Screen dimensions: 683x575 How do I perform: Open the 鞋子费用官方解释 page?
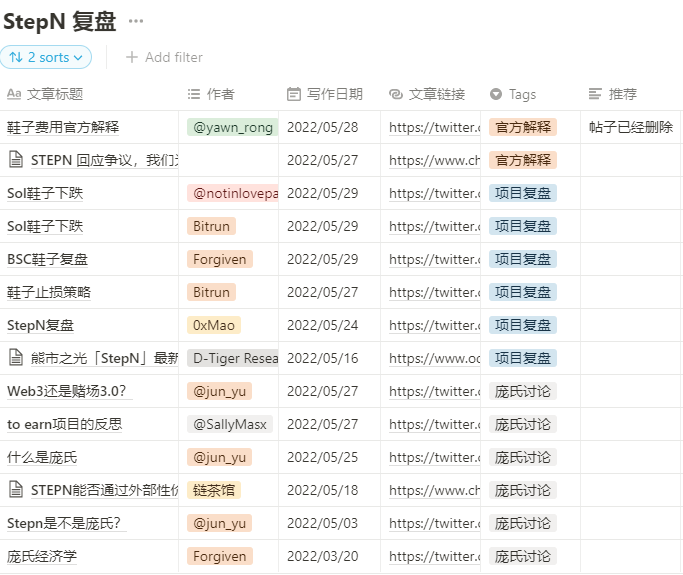pos(63,127)
